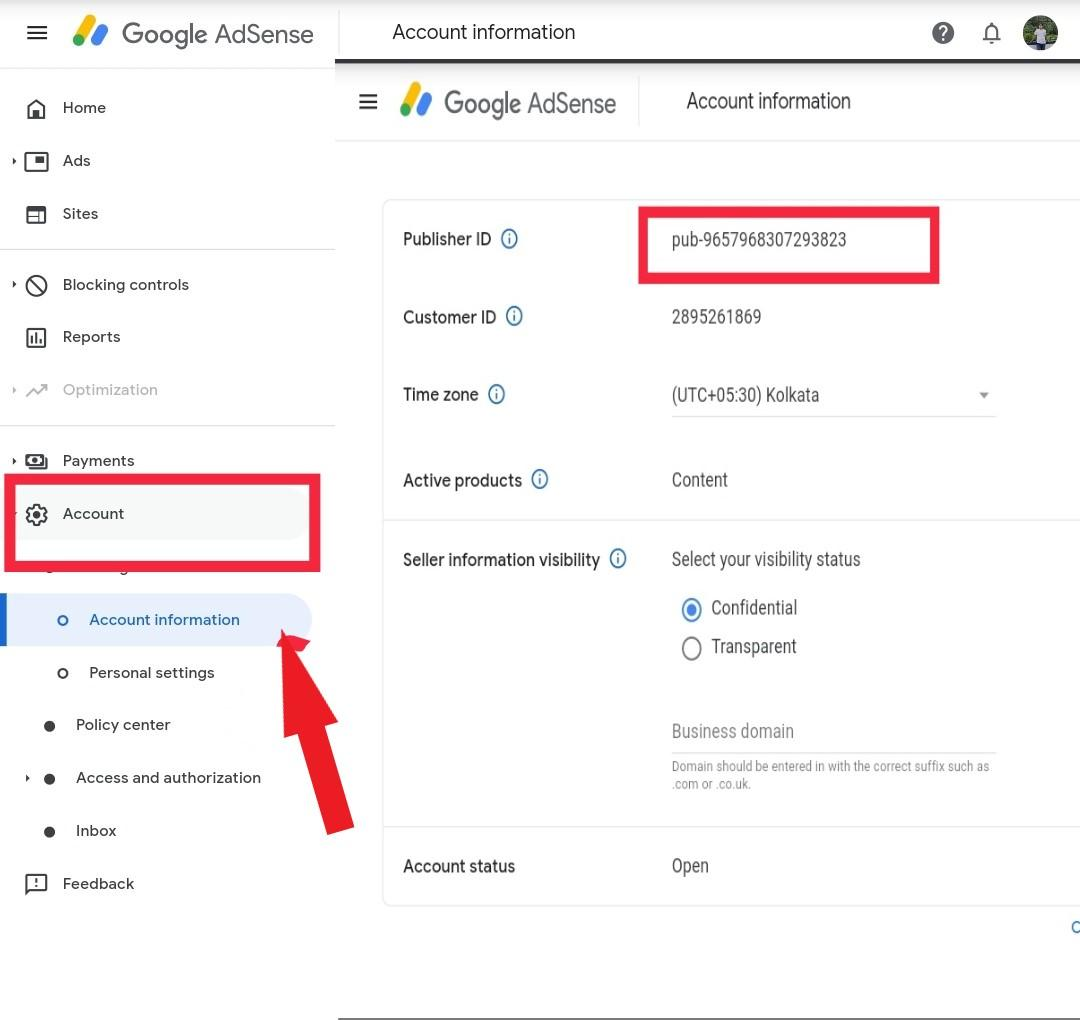This screenshot has height=1020, width=1080.
Task: Click Publisher ID value pub-9657968307293823
Action: click(758, 240)
